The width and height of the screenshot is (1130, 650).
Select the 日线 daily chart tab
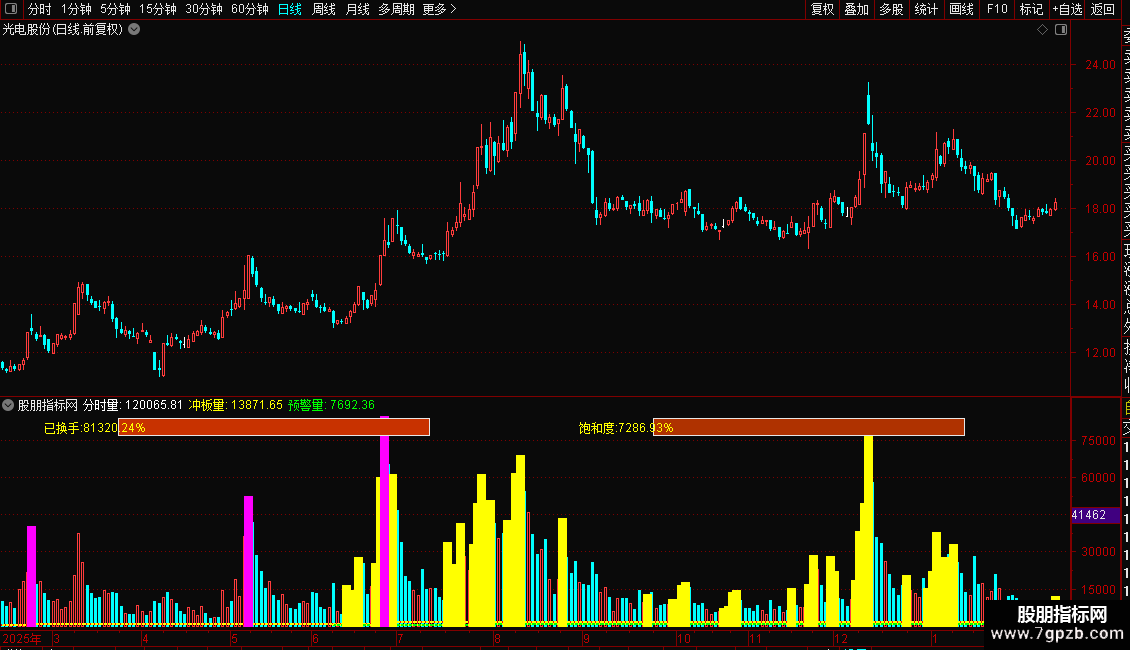coord(290,9)
